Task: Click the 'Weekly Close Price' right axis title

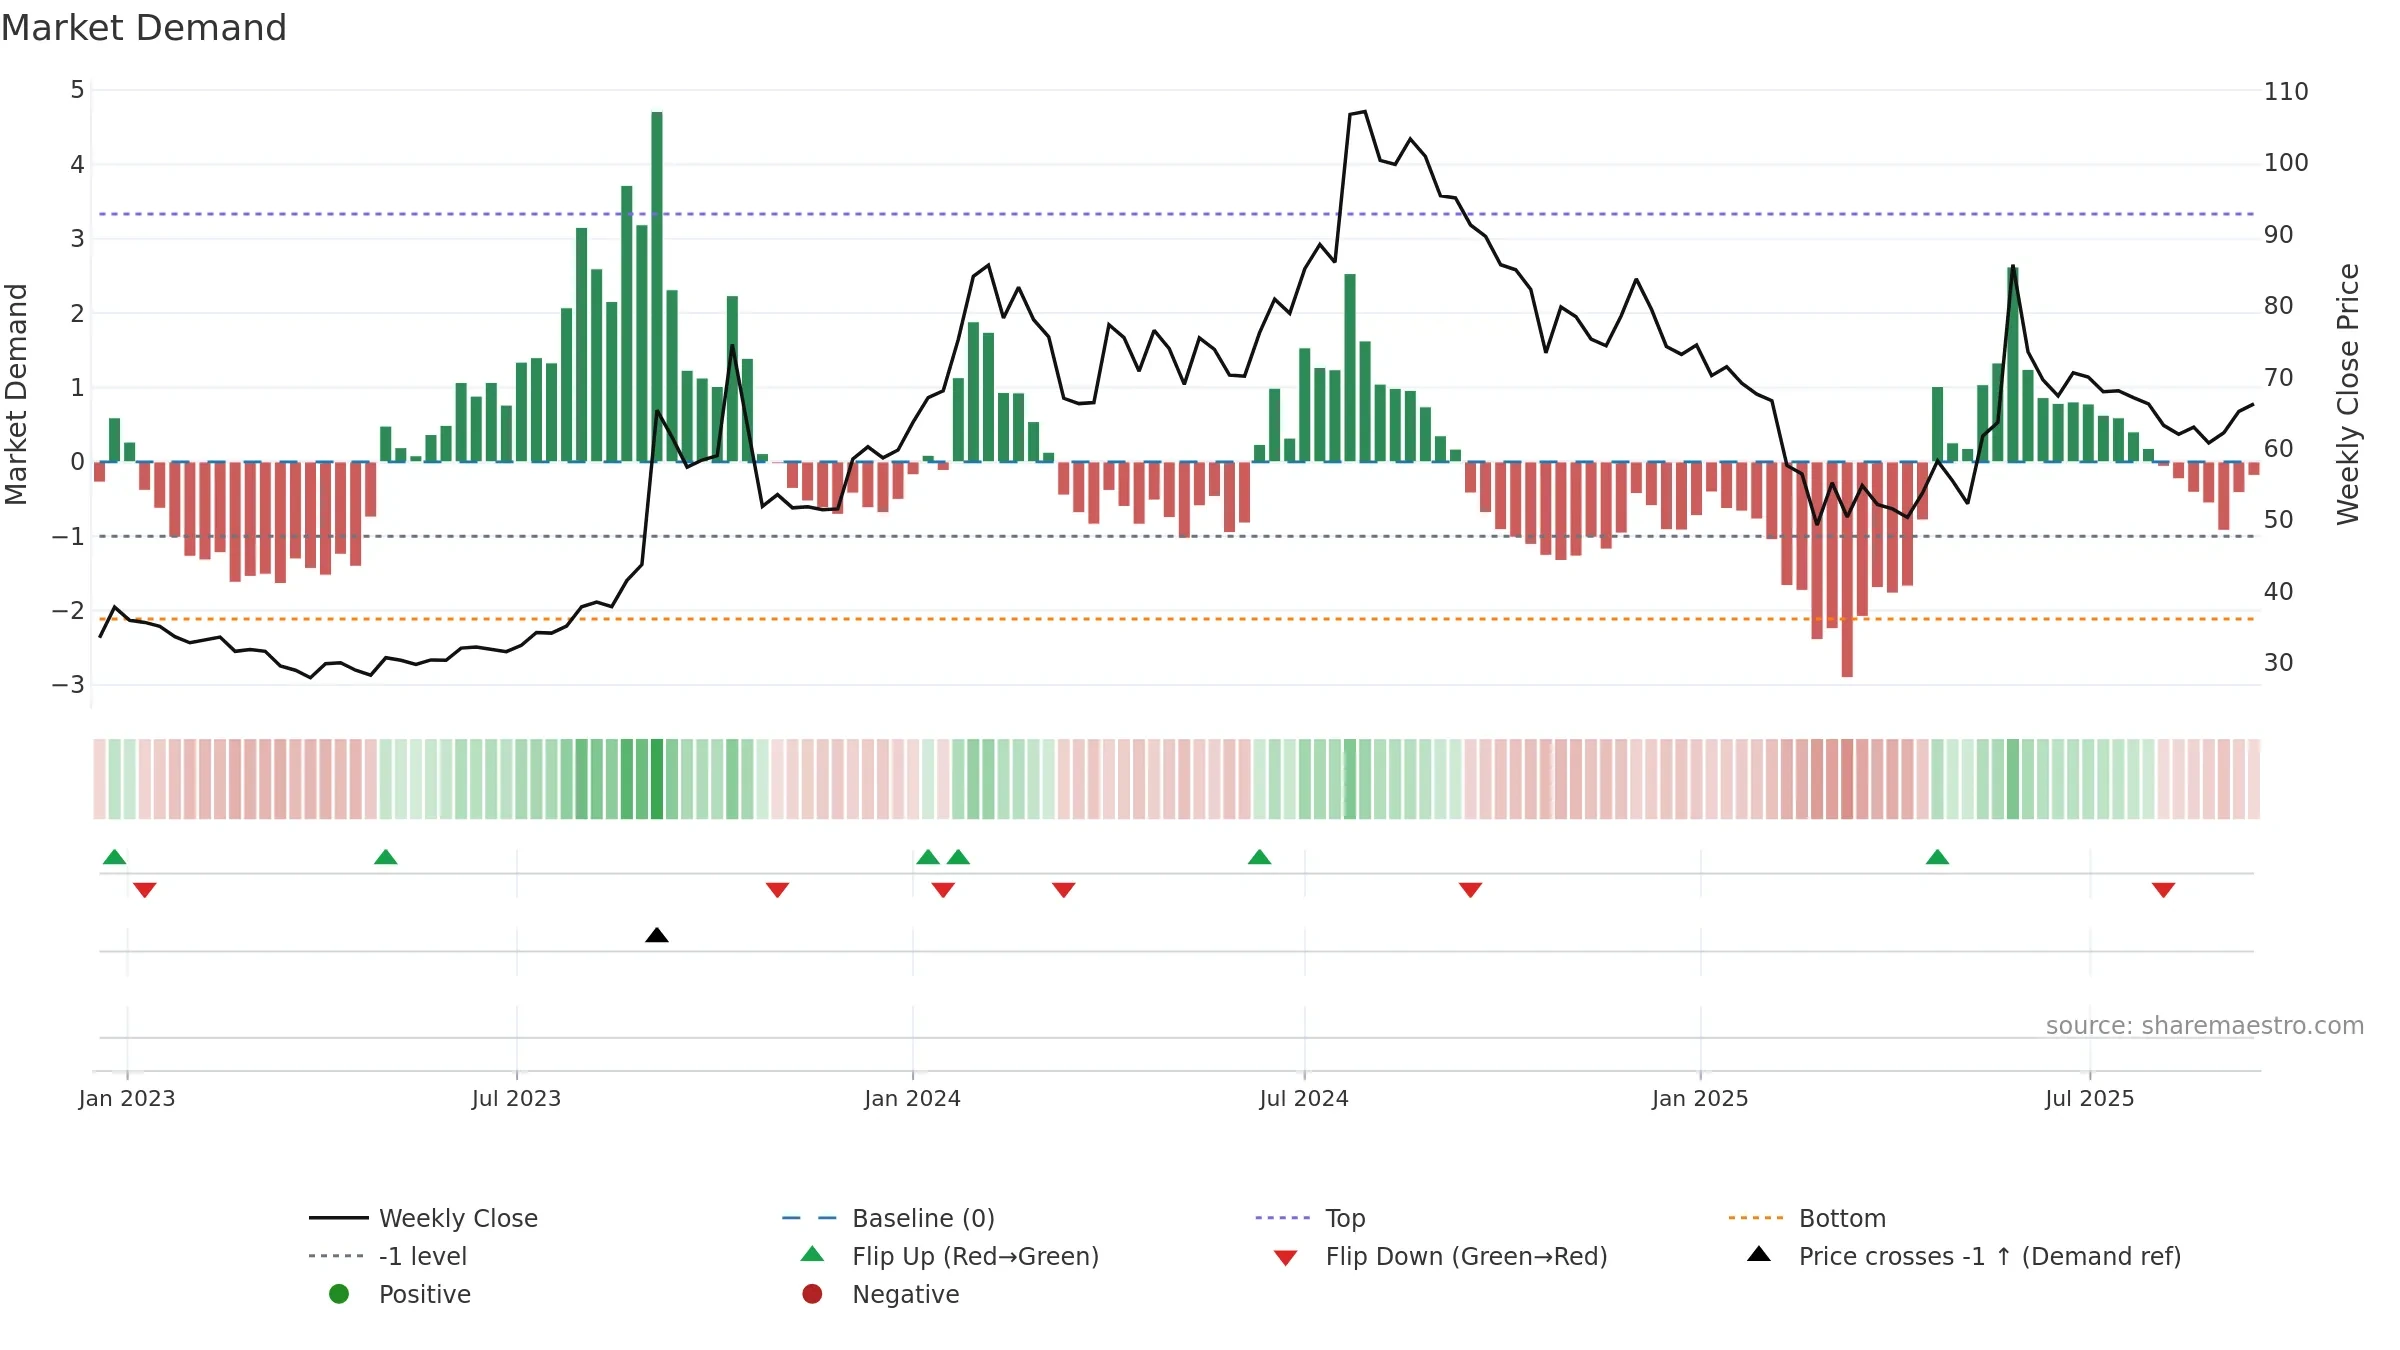Action: coord(2348,394)
